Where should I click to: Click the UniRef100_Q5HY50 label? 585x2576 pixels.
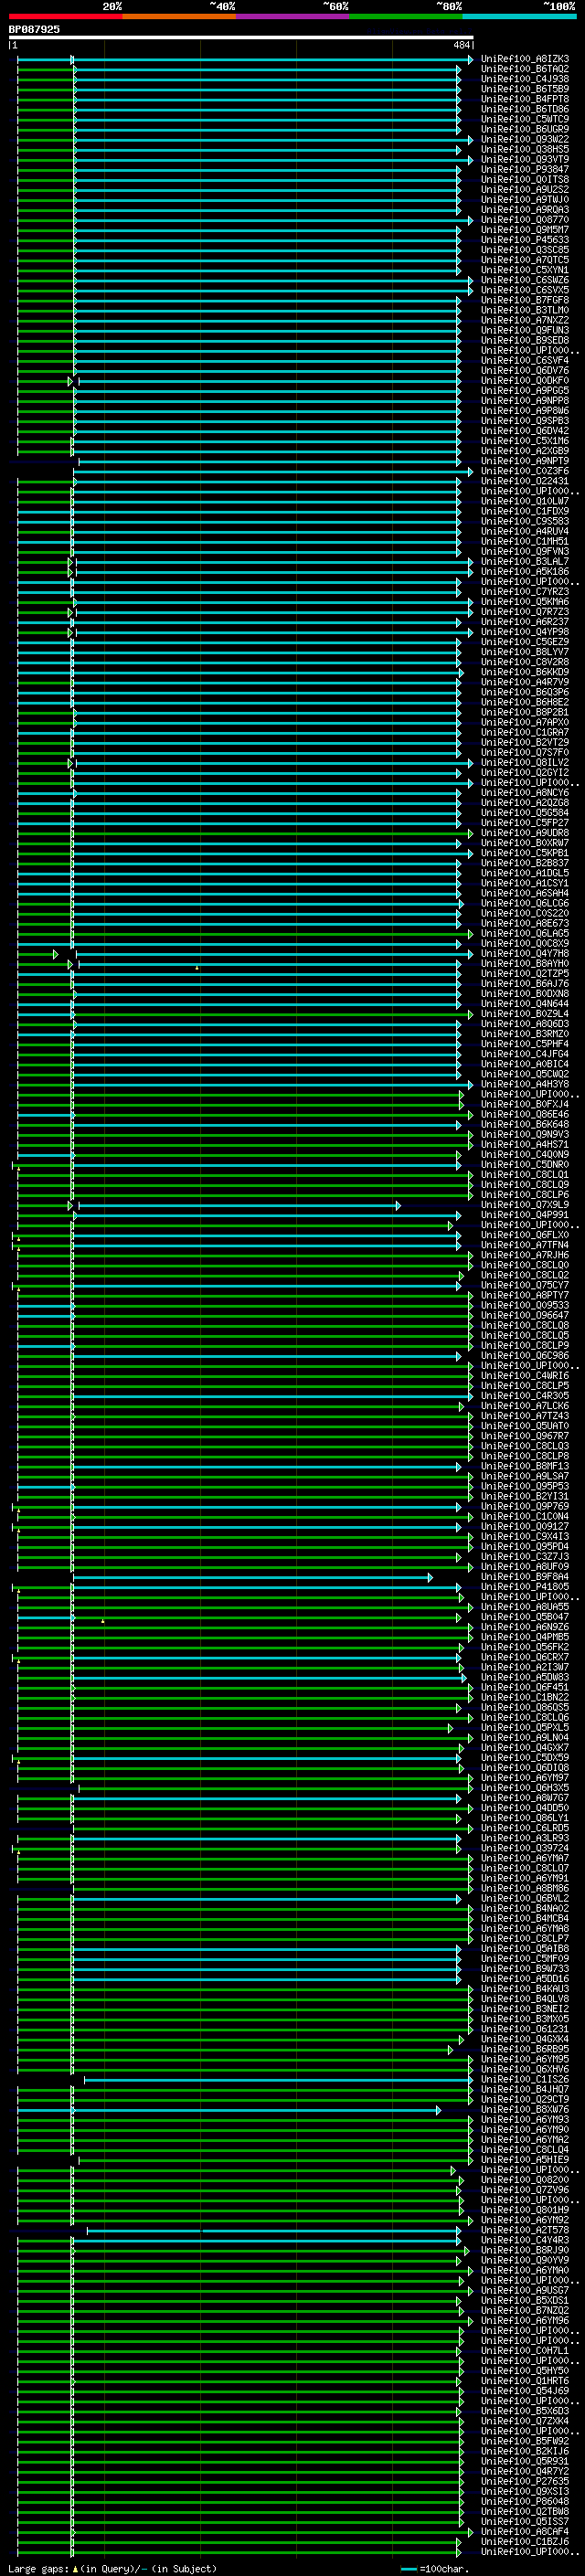click(x=525, y=2371)
